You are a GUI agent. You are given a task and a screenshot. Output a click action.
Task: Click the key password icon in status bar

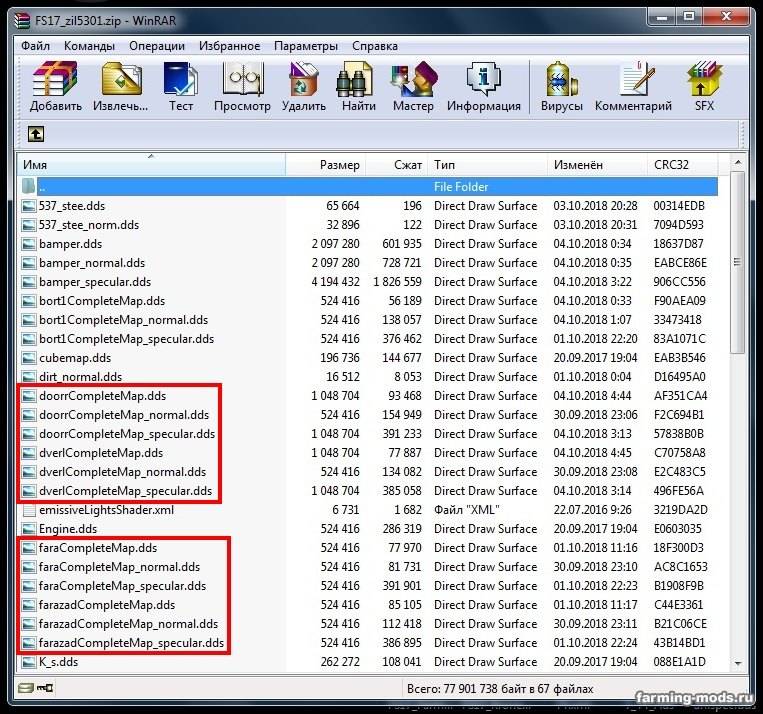[45, 688]
